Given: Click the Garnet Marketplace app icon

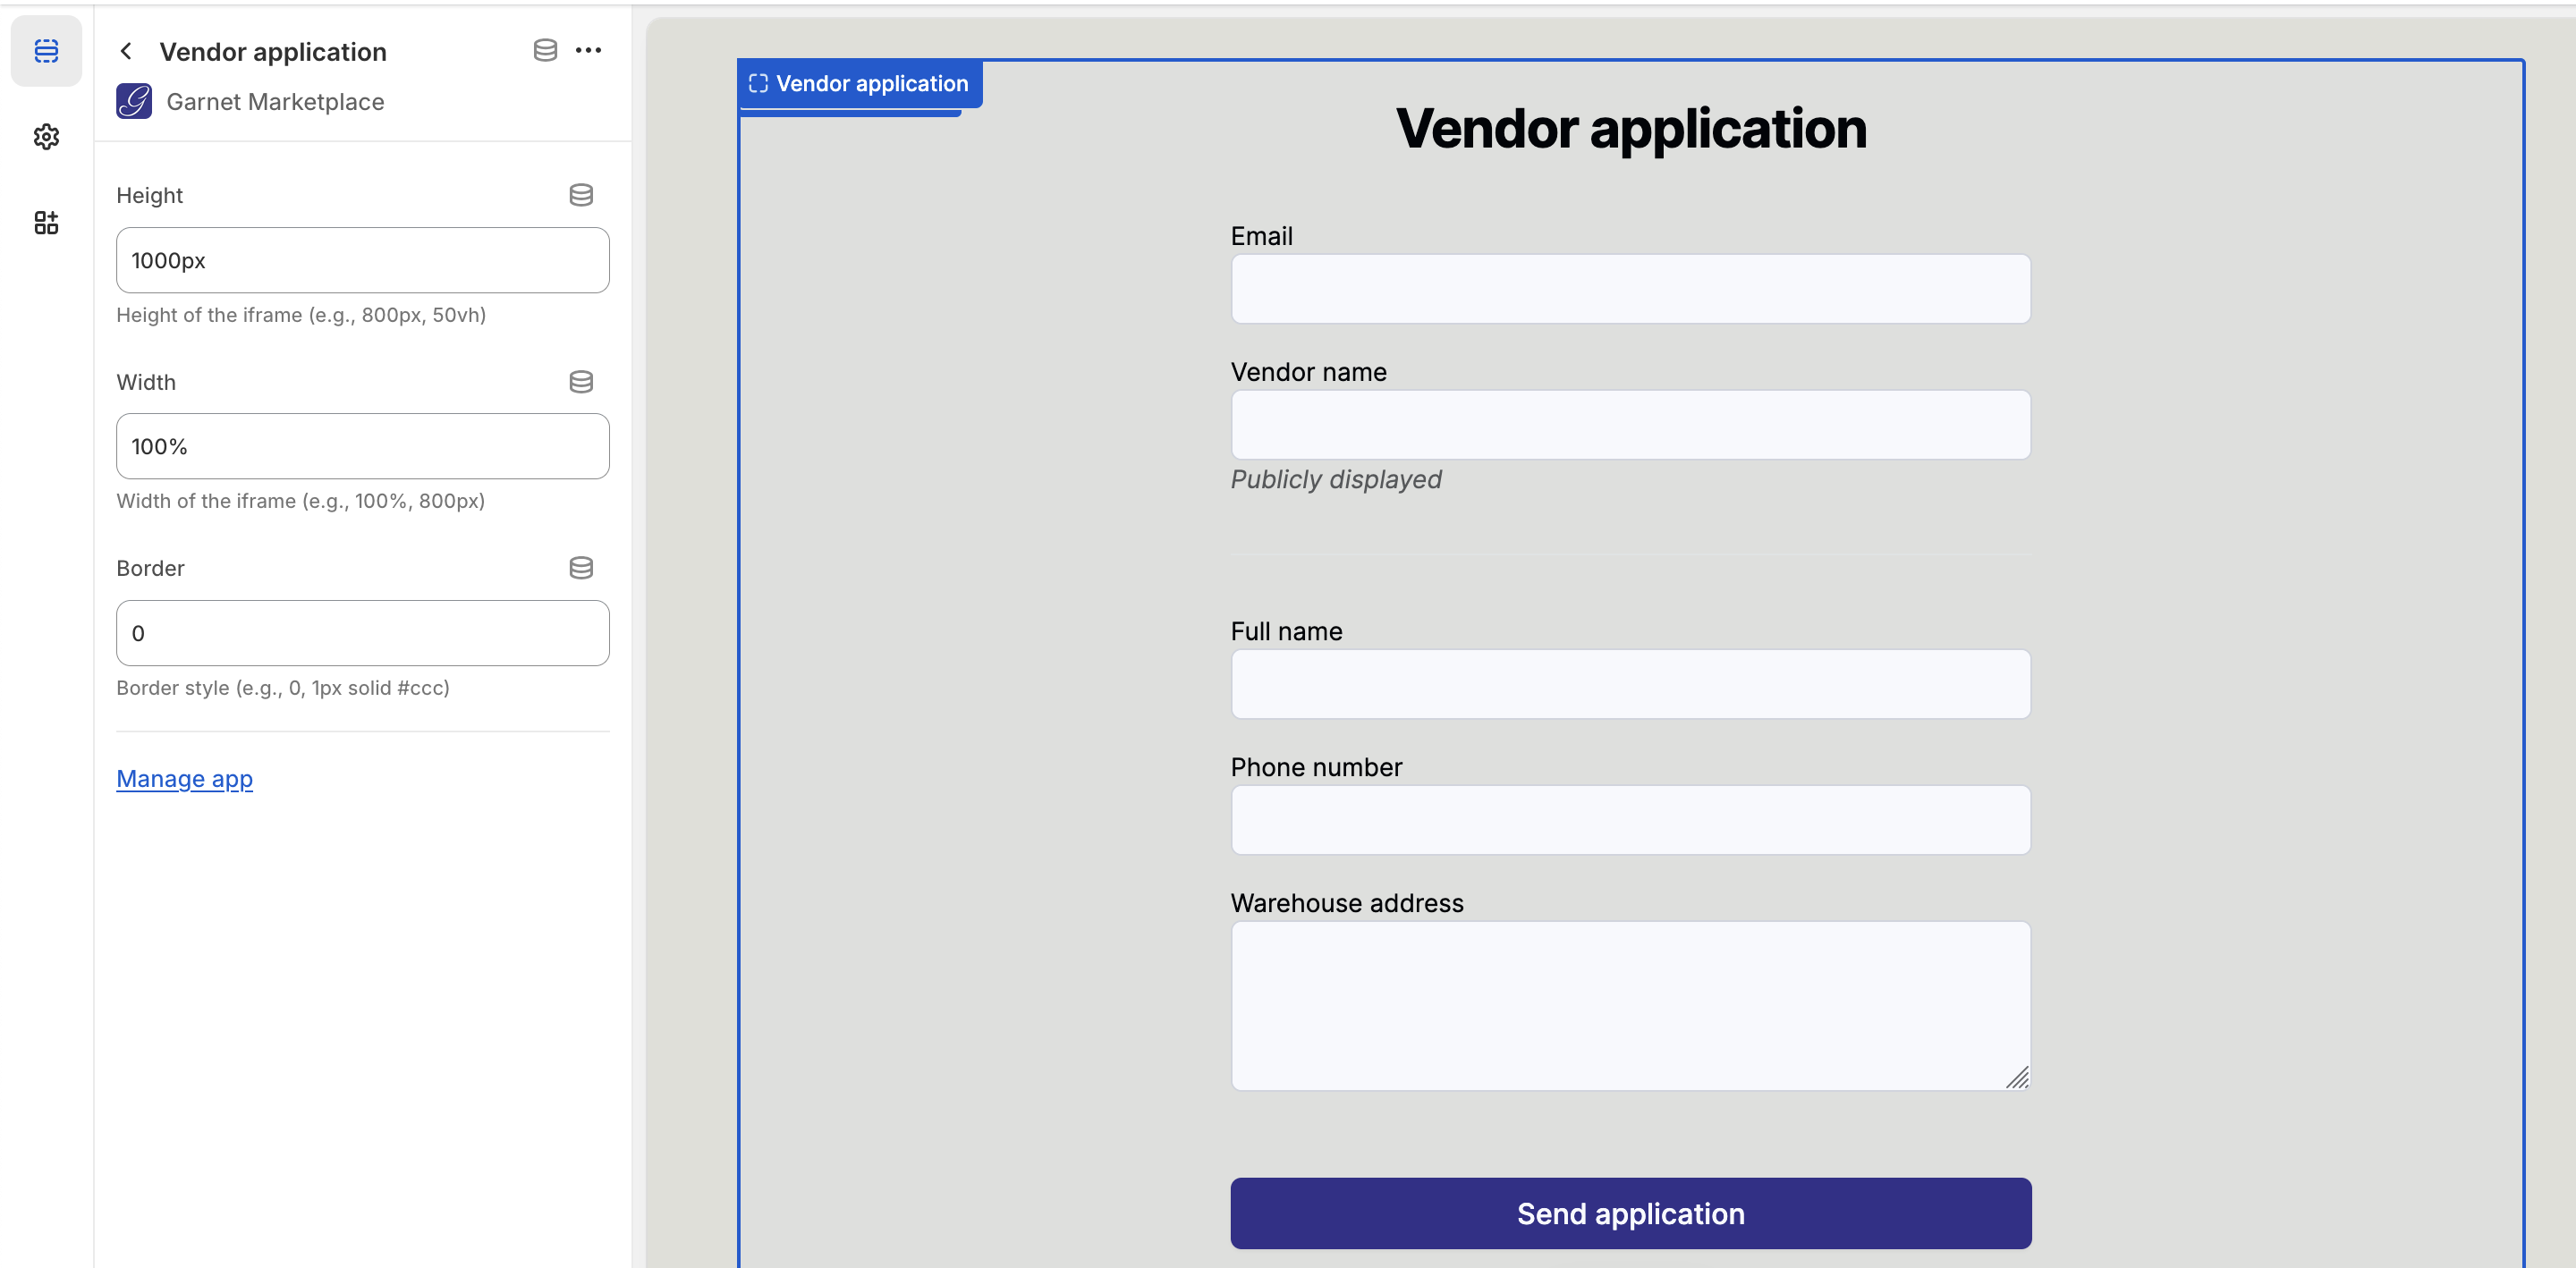Looking at the screenshot, I should [134, 101].
